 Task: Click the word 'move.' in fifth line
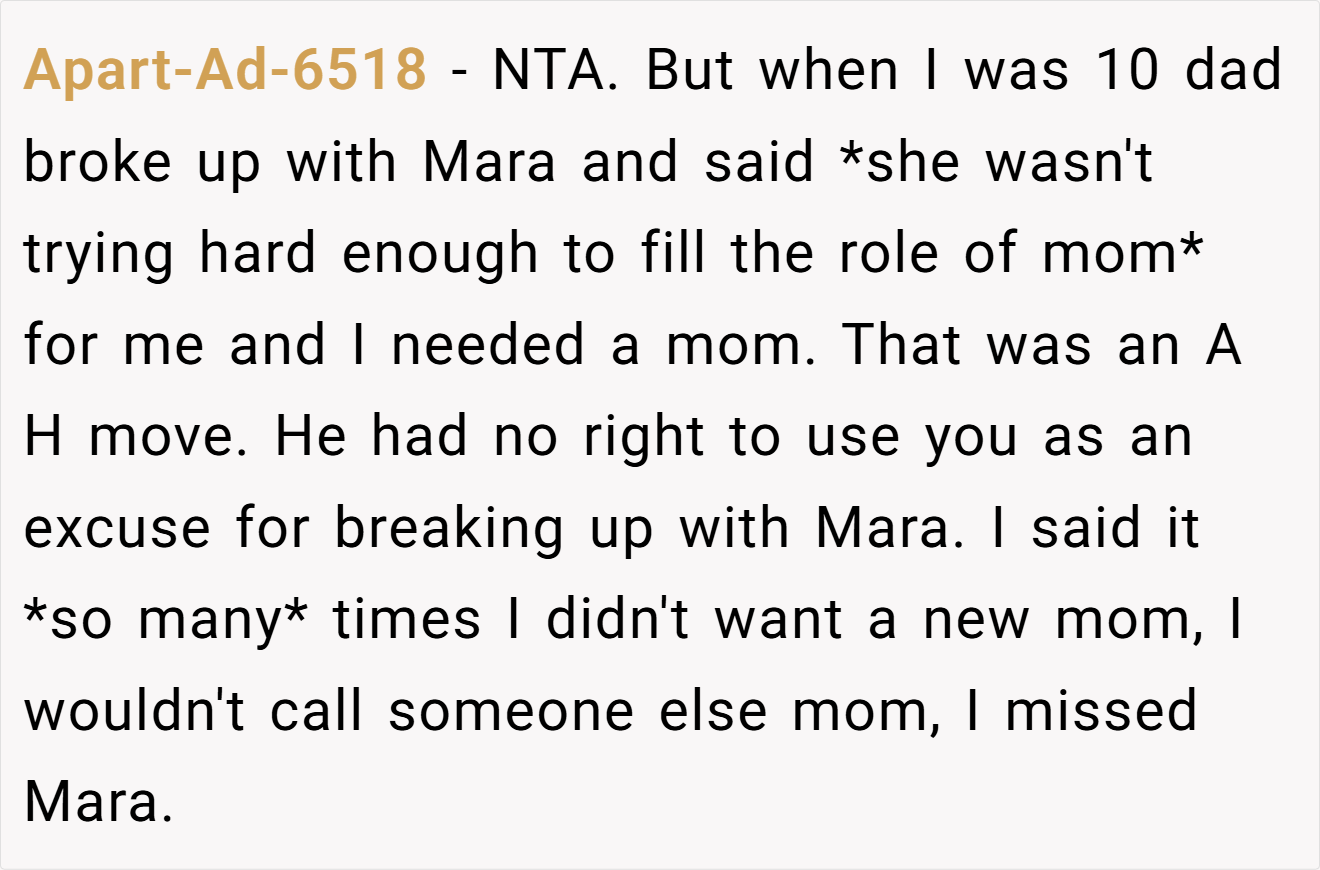[168, 438]
